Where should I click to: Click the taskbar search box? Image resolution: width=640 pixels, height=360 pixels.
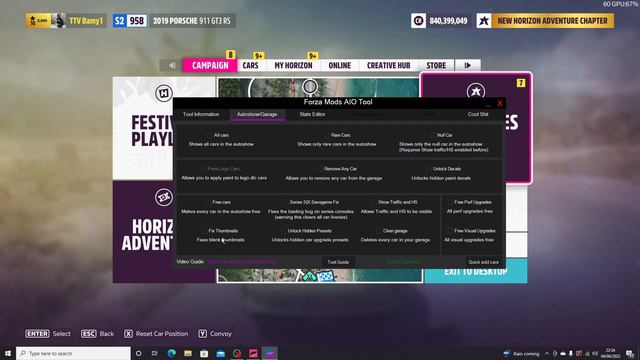tap(73, 353)
